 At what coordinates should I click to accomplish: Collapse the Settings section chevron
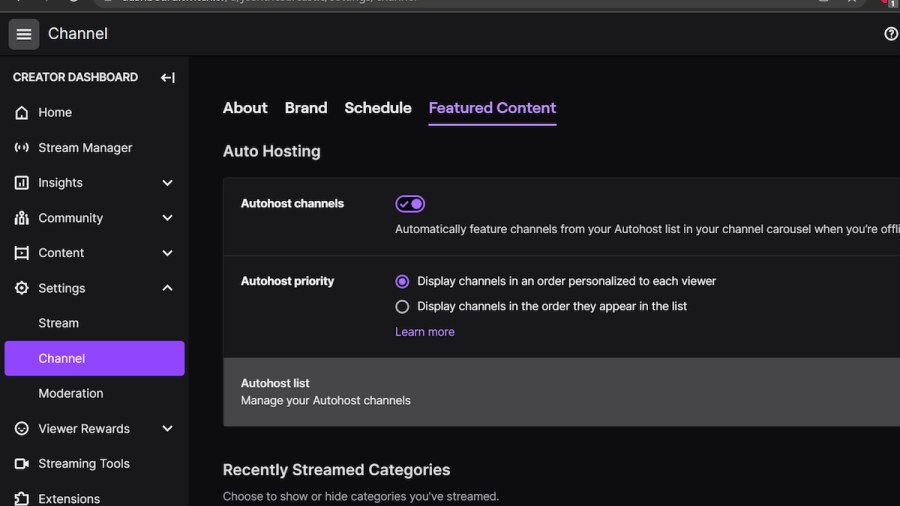[167, 288]
